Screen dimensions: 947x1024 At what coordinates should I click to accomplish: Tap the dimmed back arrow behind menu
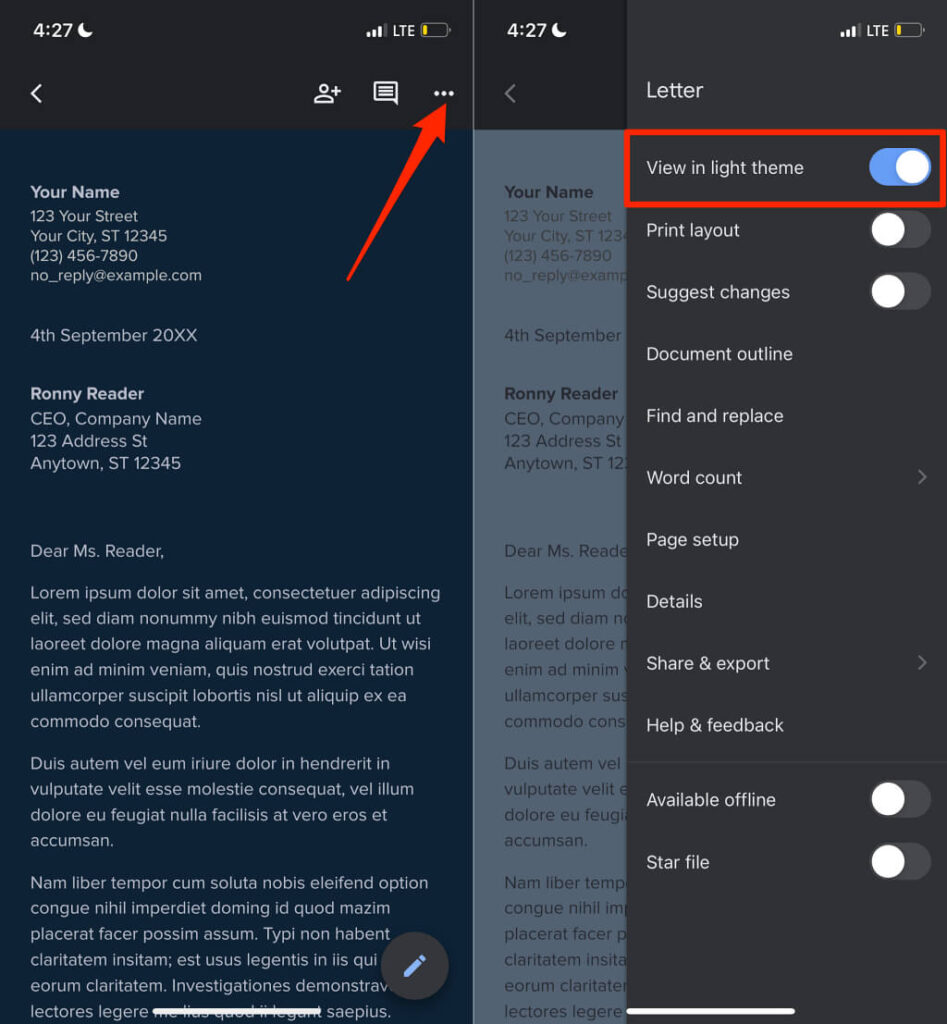511,93
